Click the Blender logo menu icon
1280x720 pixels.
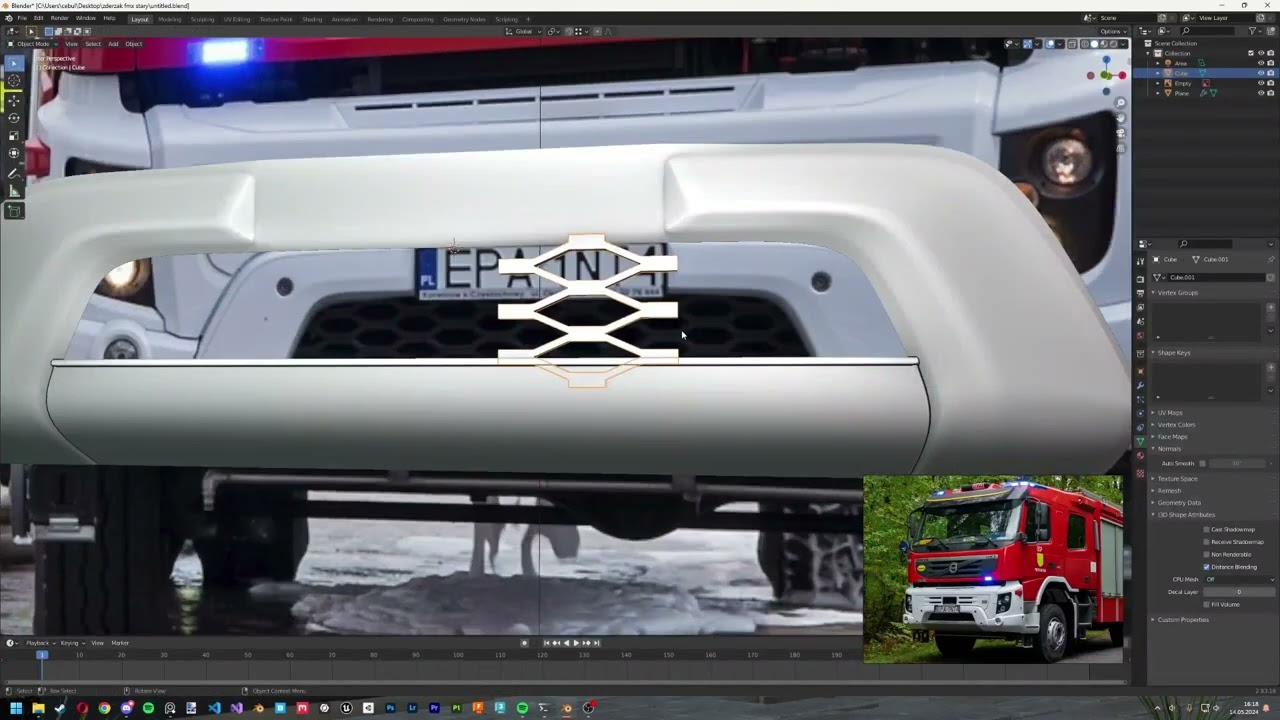pos(8,18)
